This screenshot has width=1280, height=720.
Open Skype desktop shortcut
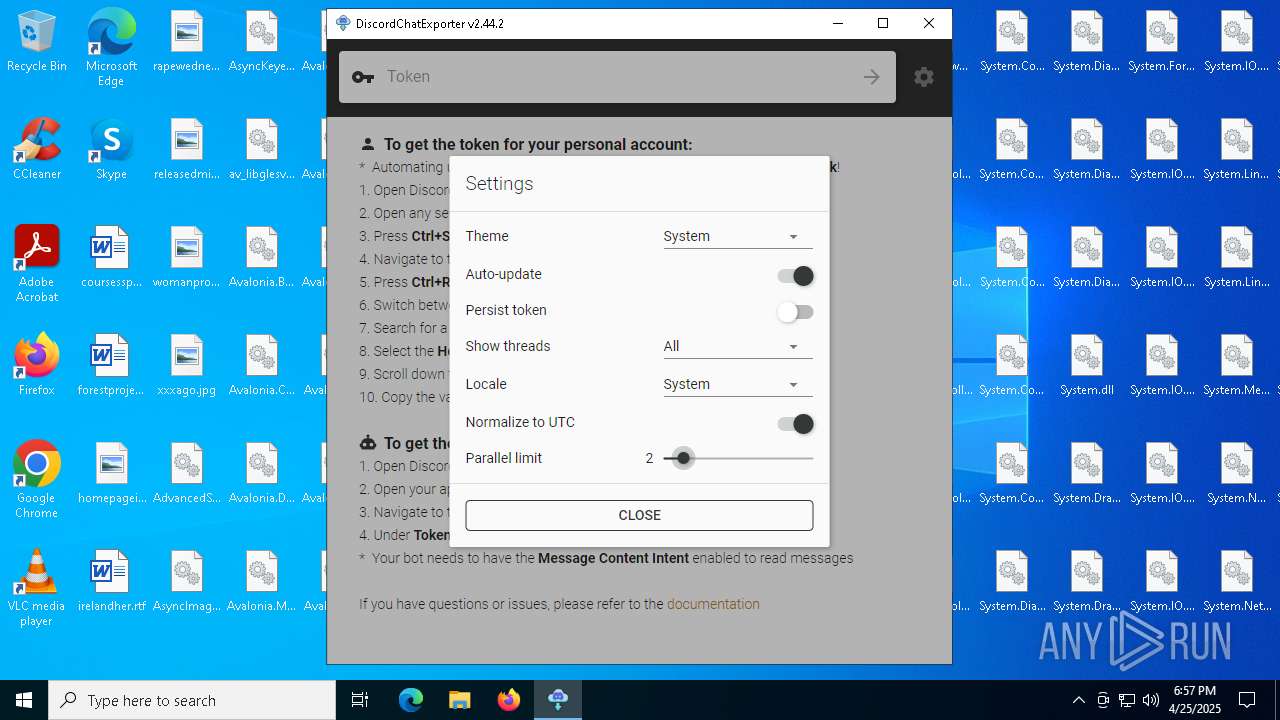click(111, 149)
